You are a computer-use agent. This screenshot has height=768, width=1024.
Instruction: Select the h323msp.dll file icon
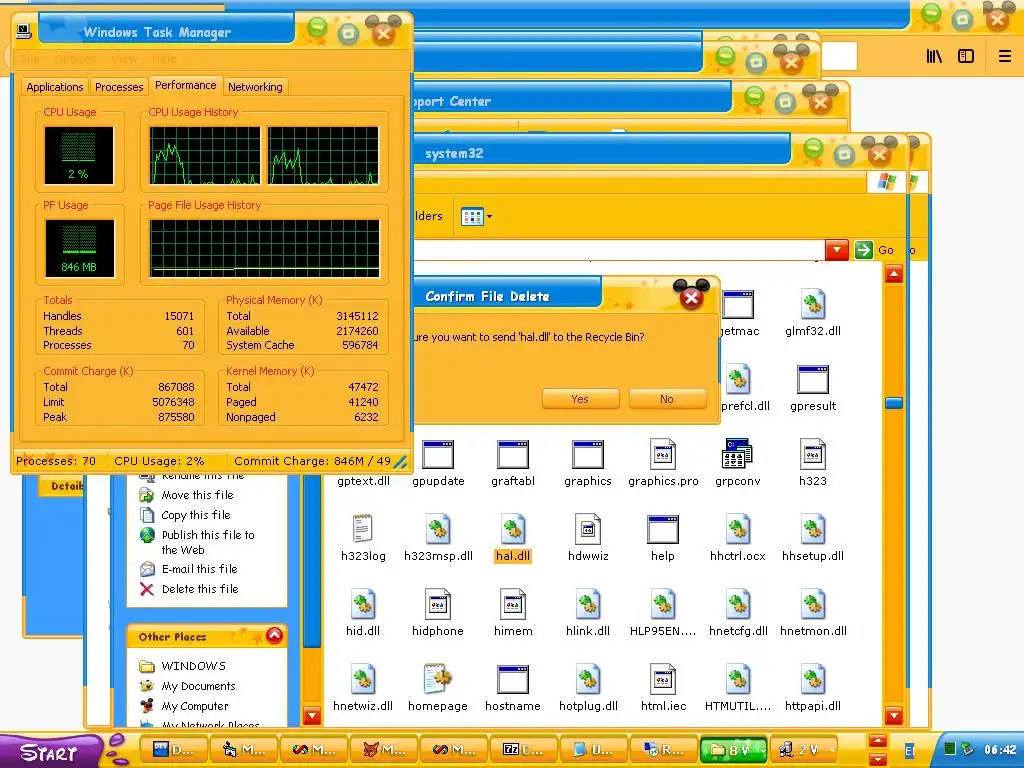click(x=438, y=529)
